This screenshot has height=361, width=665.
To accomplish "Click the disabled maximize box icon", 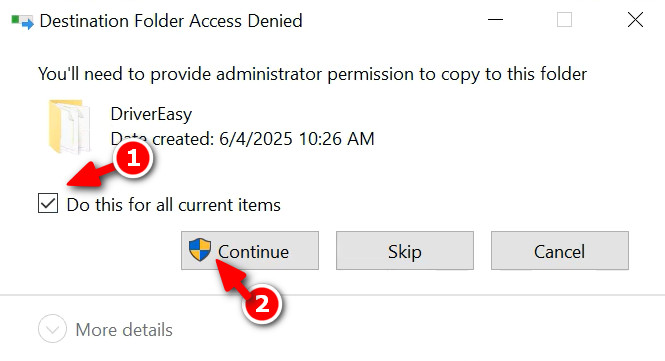I will click(564, 20).
